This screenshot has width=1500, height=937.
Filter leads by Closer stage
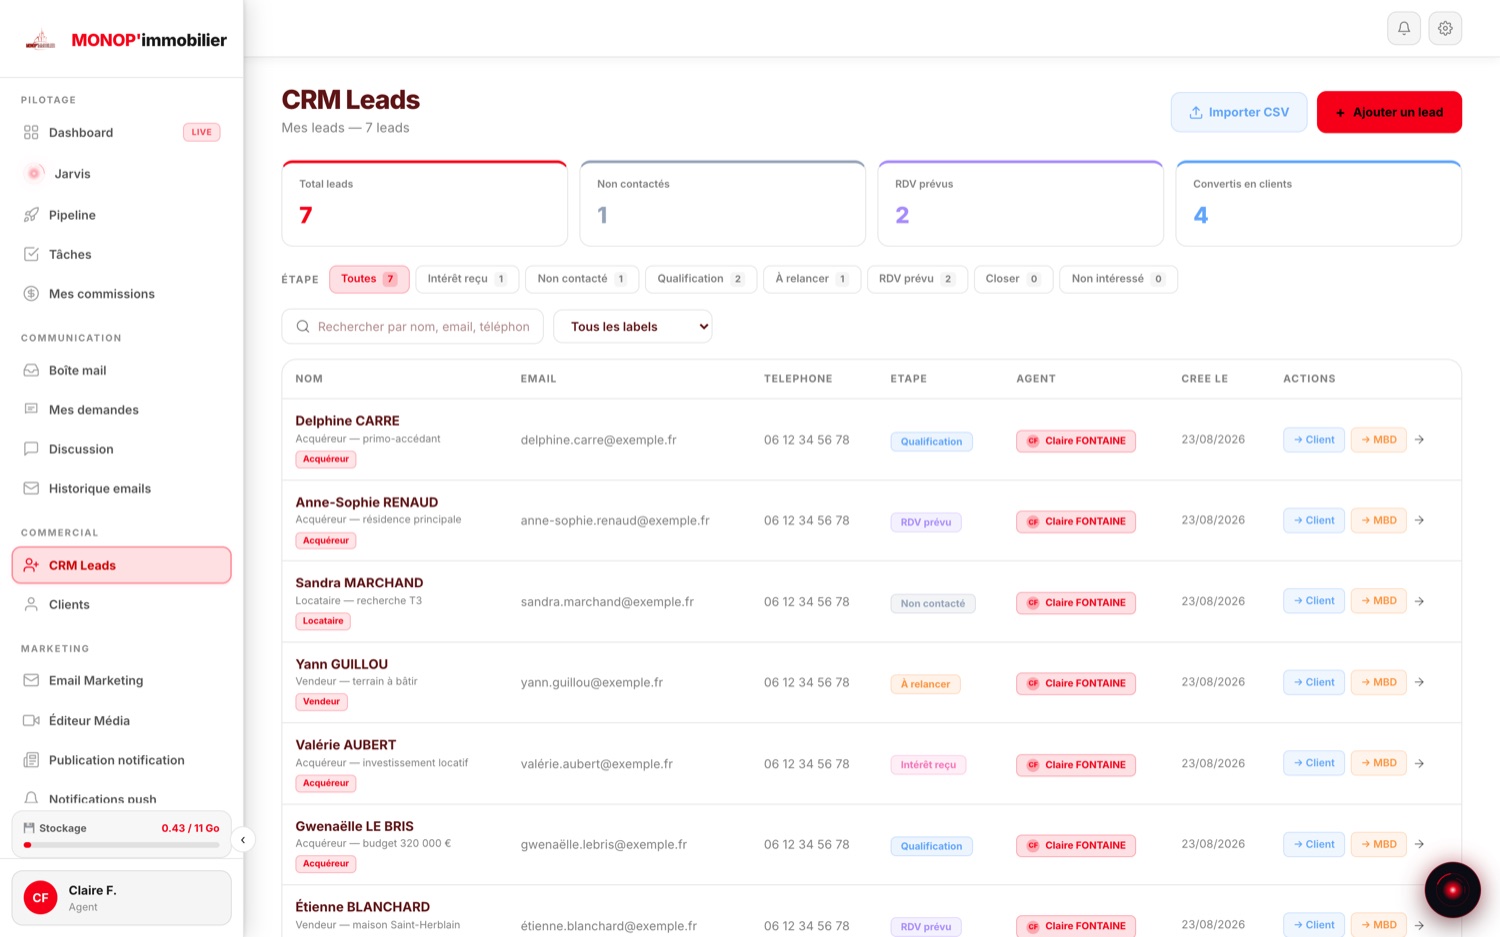1013,279
